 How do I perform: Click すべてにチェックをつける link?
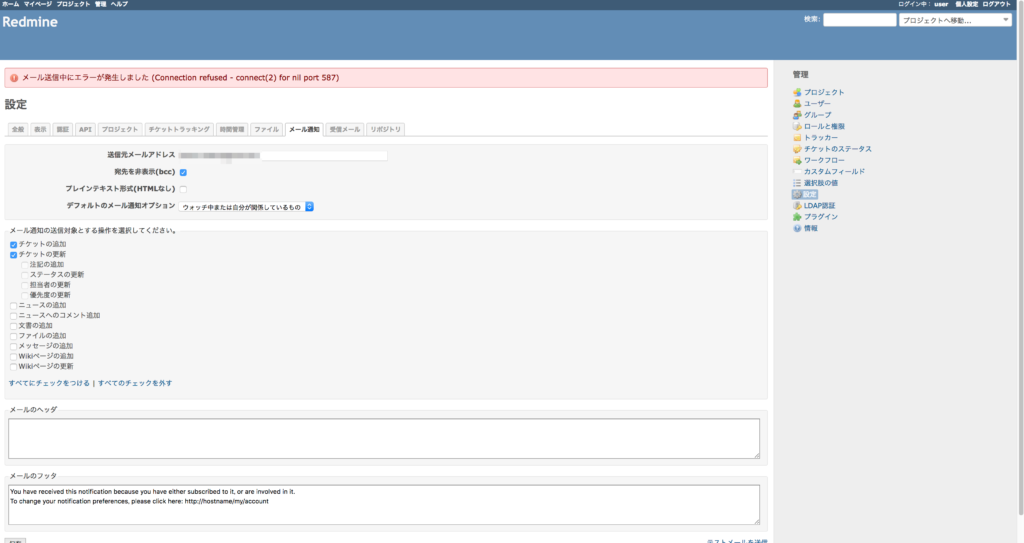49,383
